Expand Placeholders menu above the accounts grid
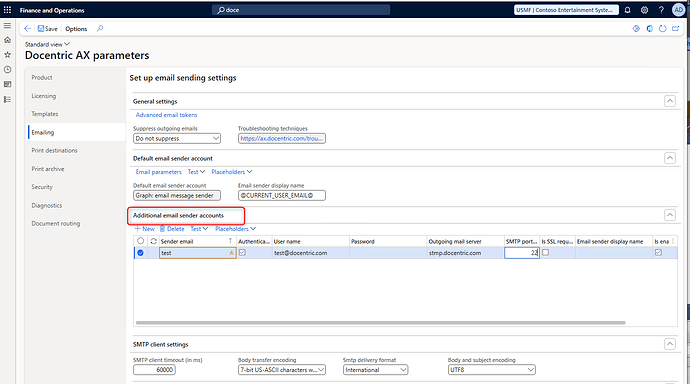This screenshot has height=384, width=690. pyautogui.click(x=235, y=229)
